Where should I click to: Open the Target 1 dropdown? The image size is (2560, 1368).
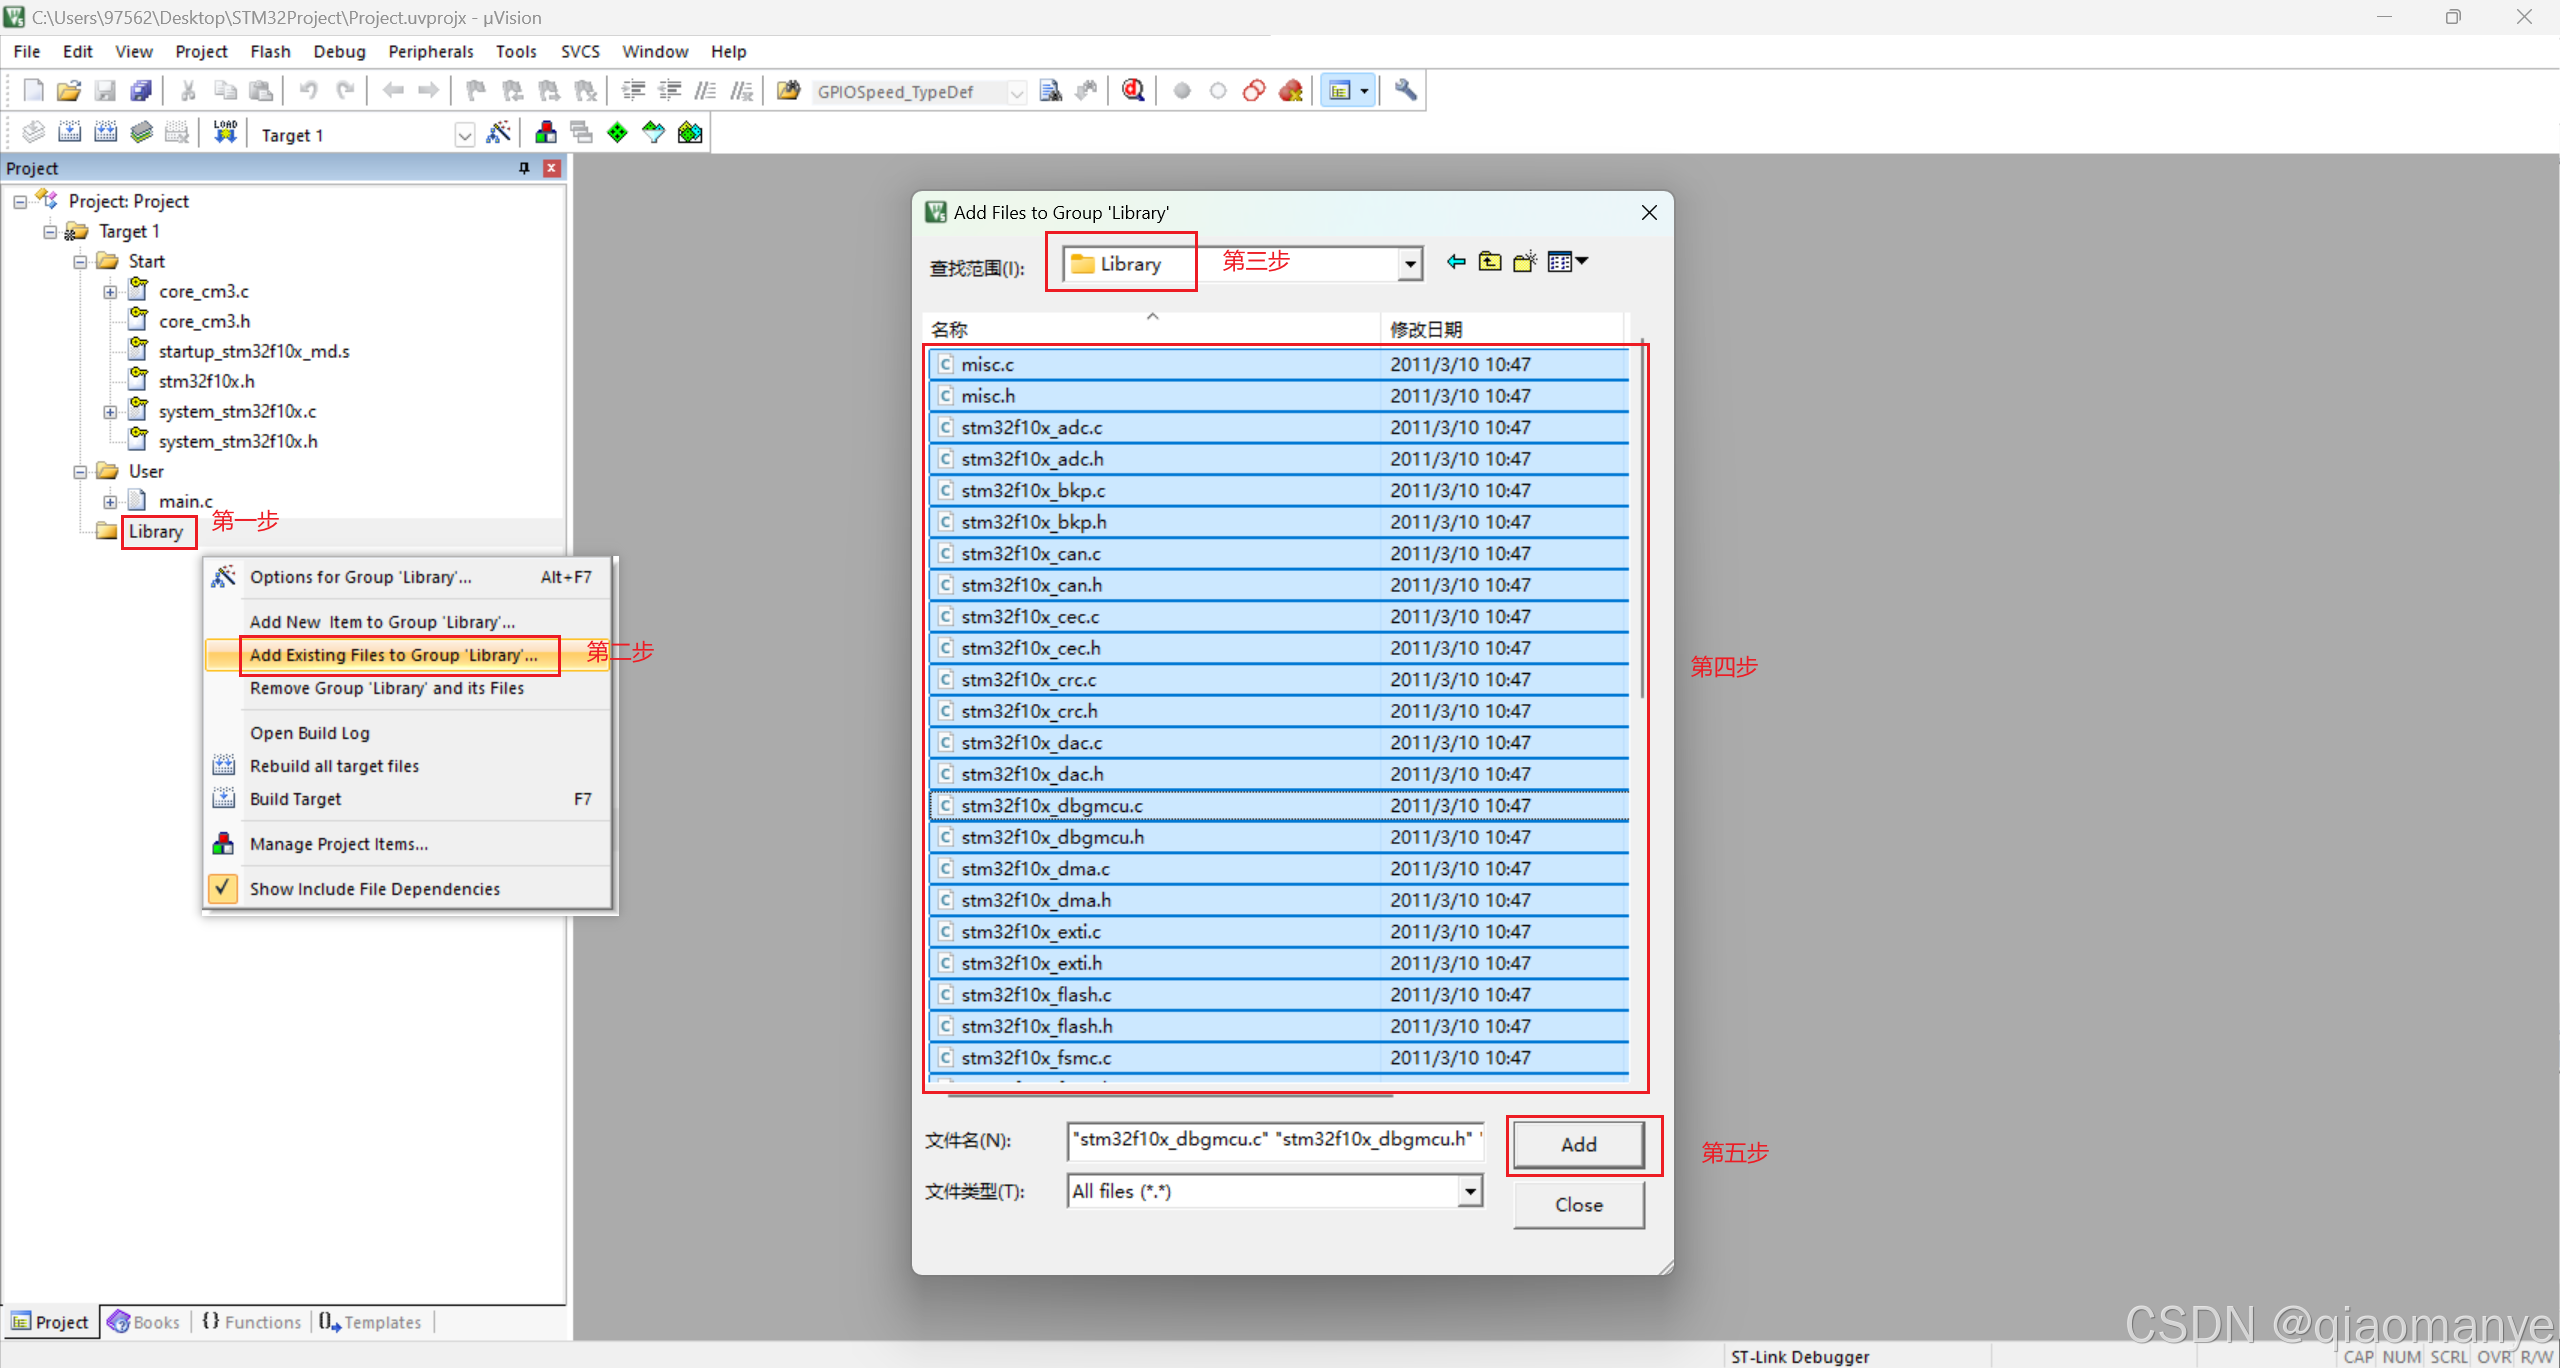[x=464, y=135]
